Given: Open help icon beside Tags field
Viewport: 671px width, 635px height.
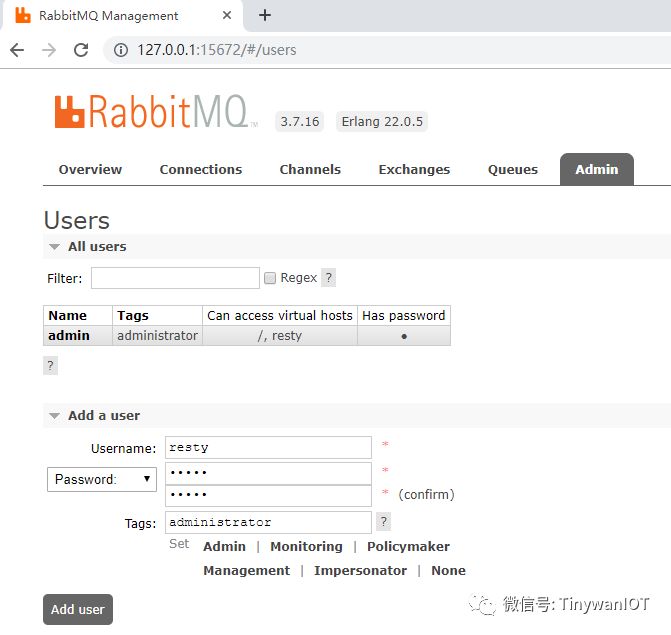Looking at the screenshot, I should point(383,521).
